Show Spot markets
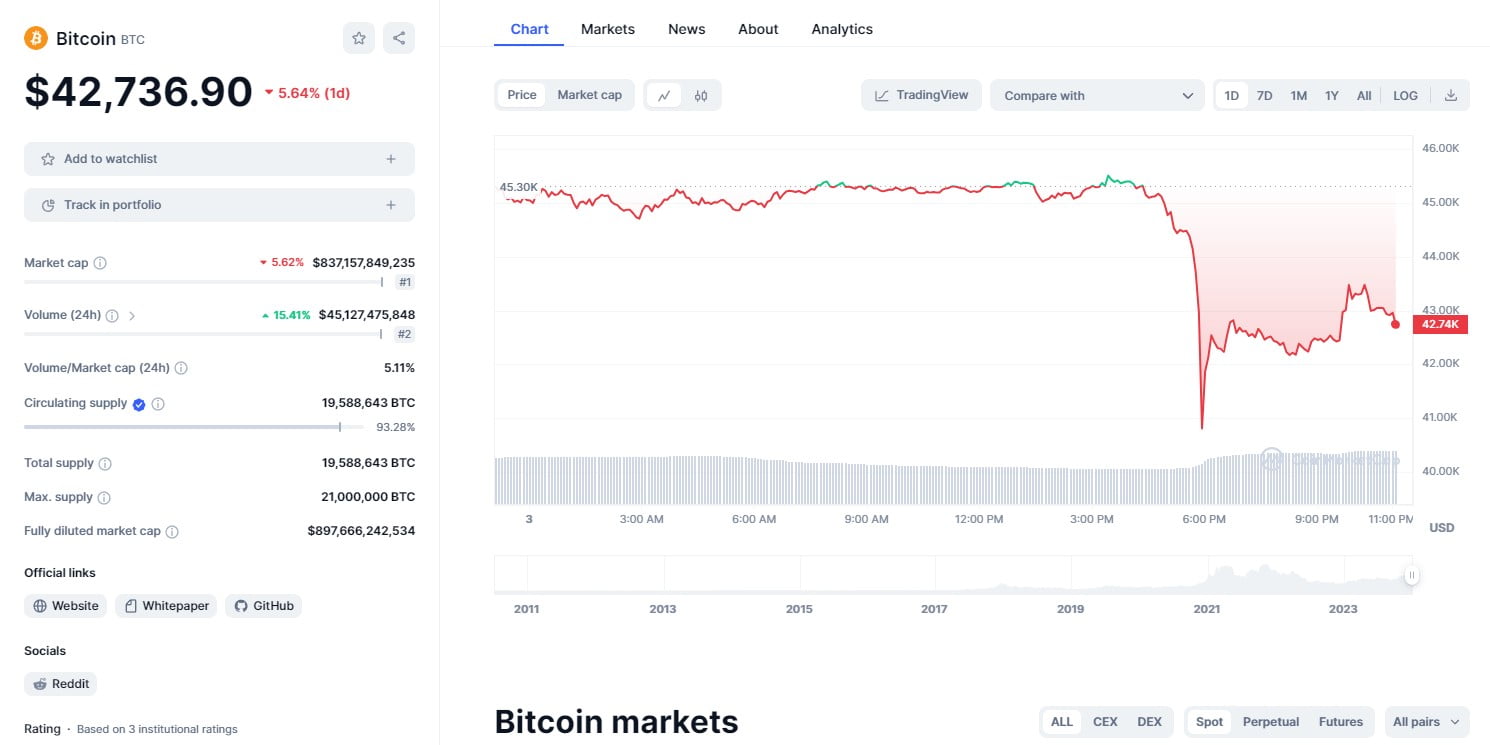Image resolution: width=1490 pixels, height=745 pixels. coord(1209,722)
